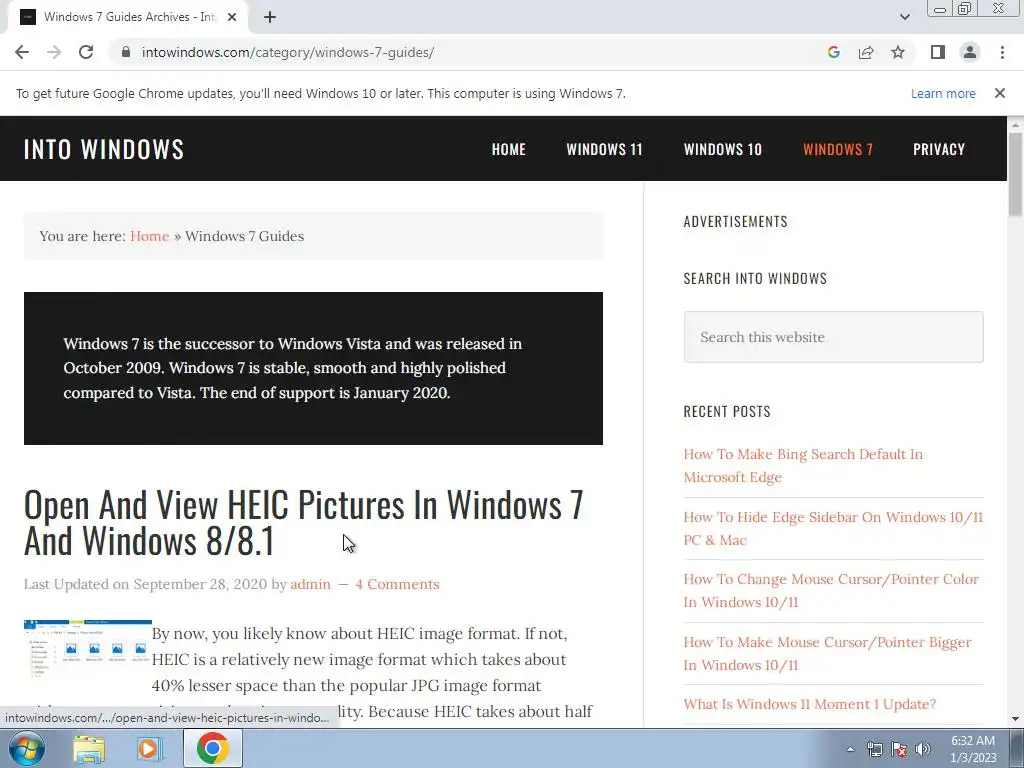1024x768 pixels.
Task: Open How To Make Bing Search Default post
Action: (x=803, y=466)
